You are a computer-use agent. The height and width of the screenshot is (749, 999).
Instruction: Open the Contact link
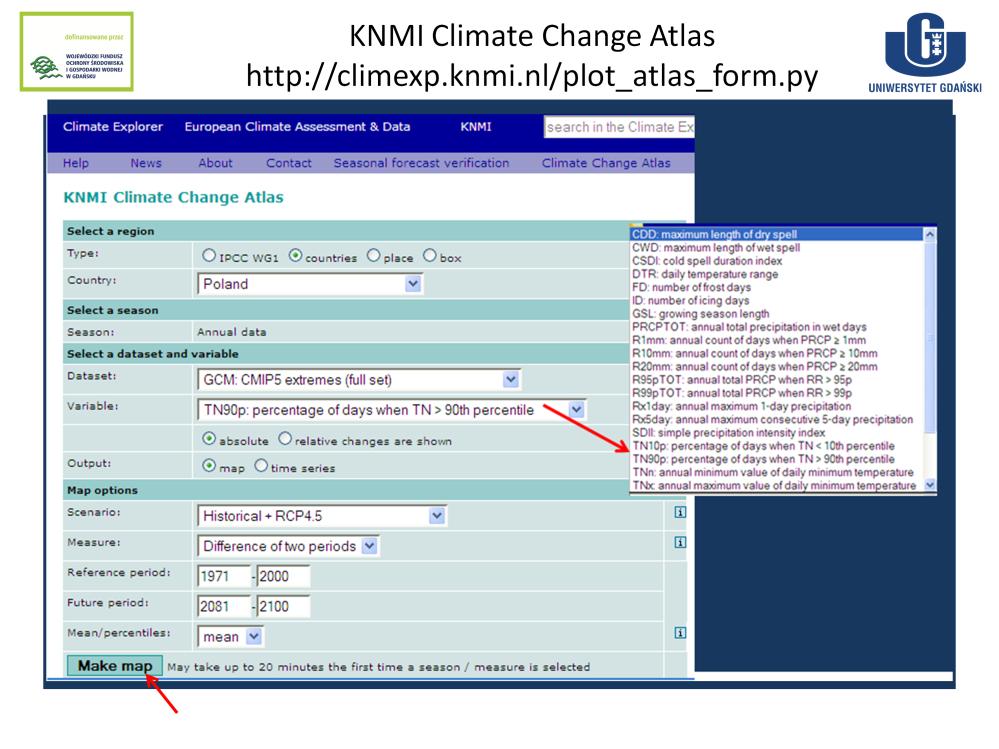pos(289,163)
